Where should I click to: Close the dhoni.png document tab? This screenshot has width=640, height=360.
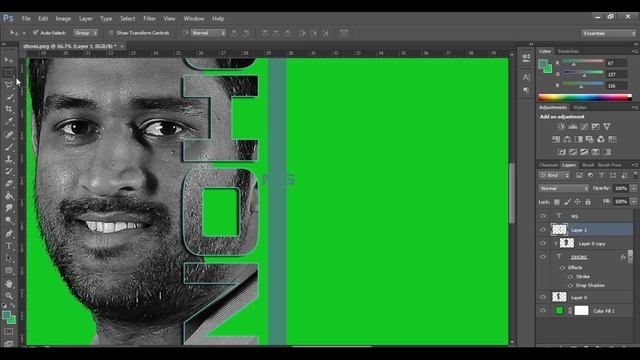122,46
